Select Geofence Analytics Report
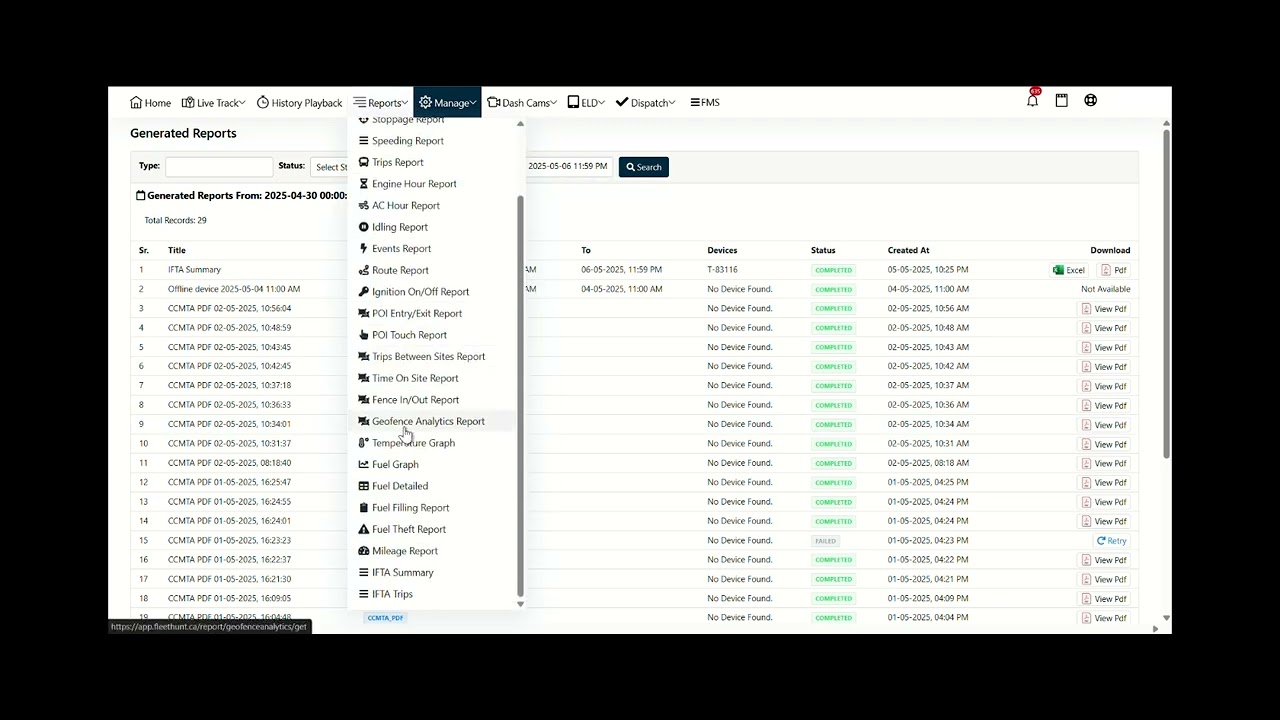Image resolution: width=1280 pixels, height=720 pixels. point(428,421)
